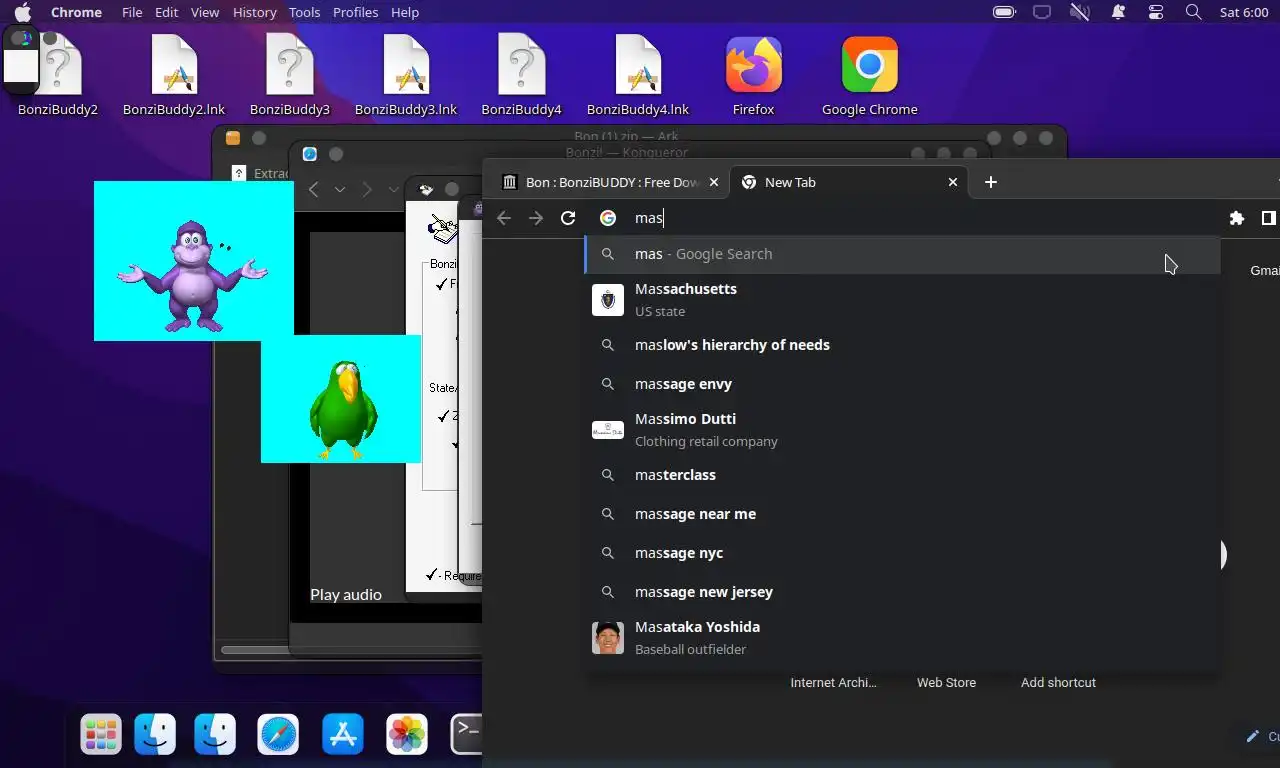Click the battery status icon in the menu bar
The height and width of the screenshot is (768, 1280).
coord(1004,12)
